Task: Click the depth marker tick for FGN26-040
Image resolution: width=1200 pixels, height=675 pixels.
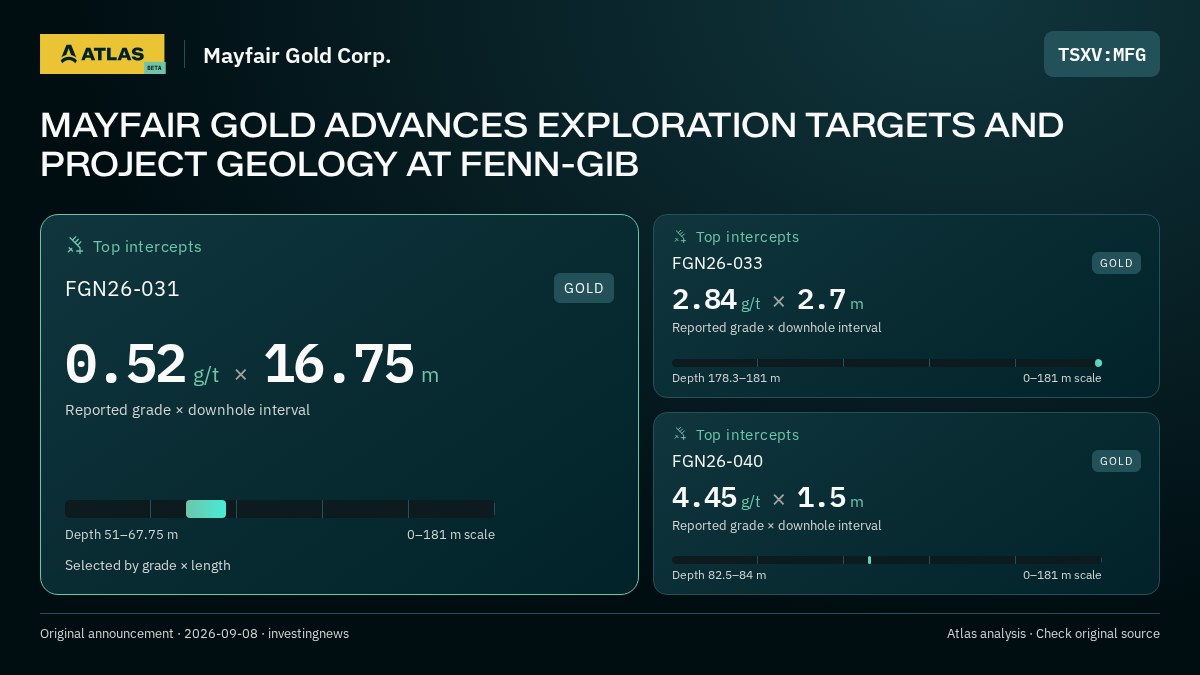Action: (x=869, y=560)
